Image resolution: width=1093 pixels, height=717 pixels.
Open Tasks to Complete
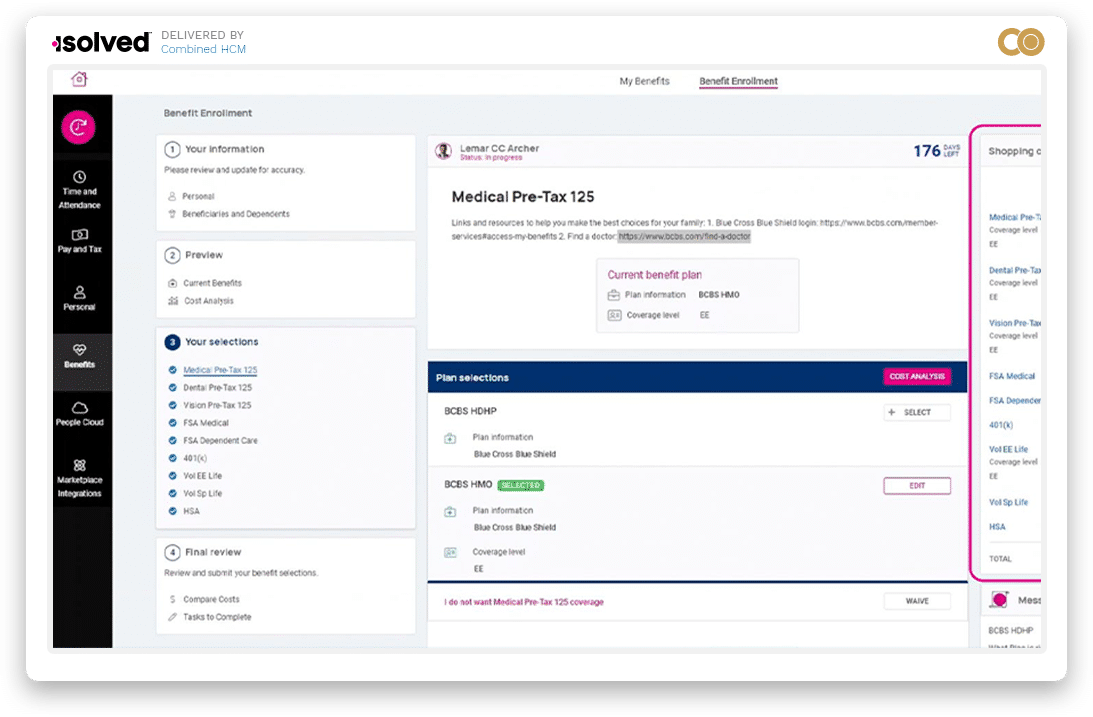tap(217, 617)
